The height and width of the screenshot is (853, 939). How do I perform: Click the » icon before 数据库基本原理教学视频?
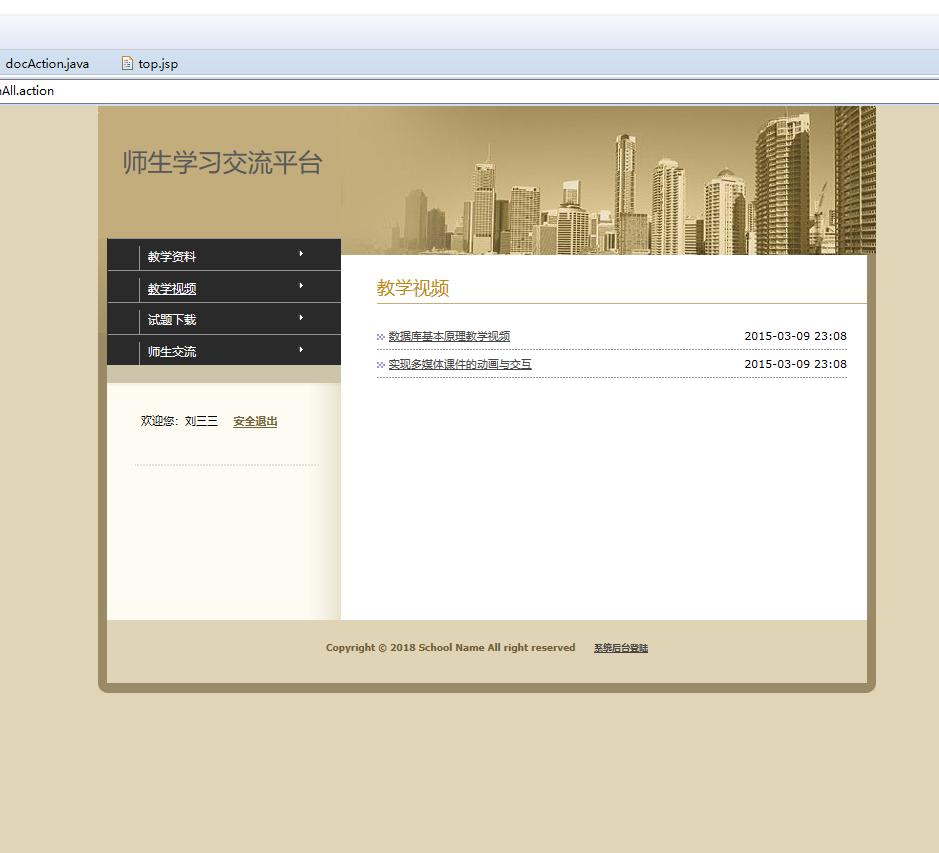pyautogui.click(x=380, y=336)
